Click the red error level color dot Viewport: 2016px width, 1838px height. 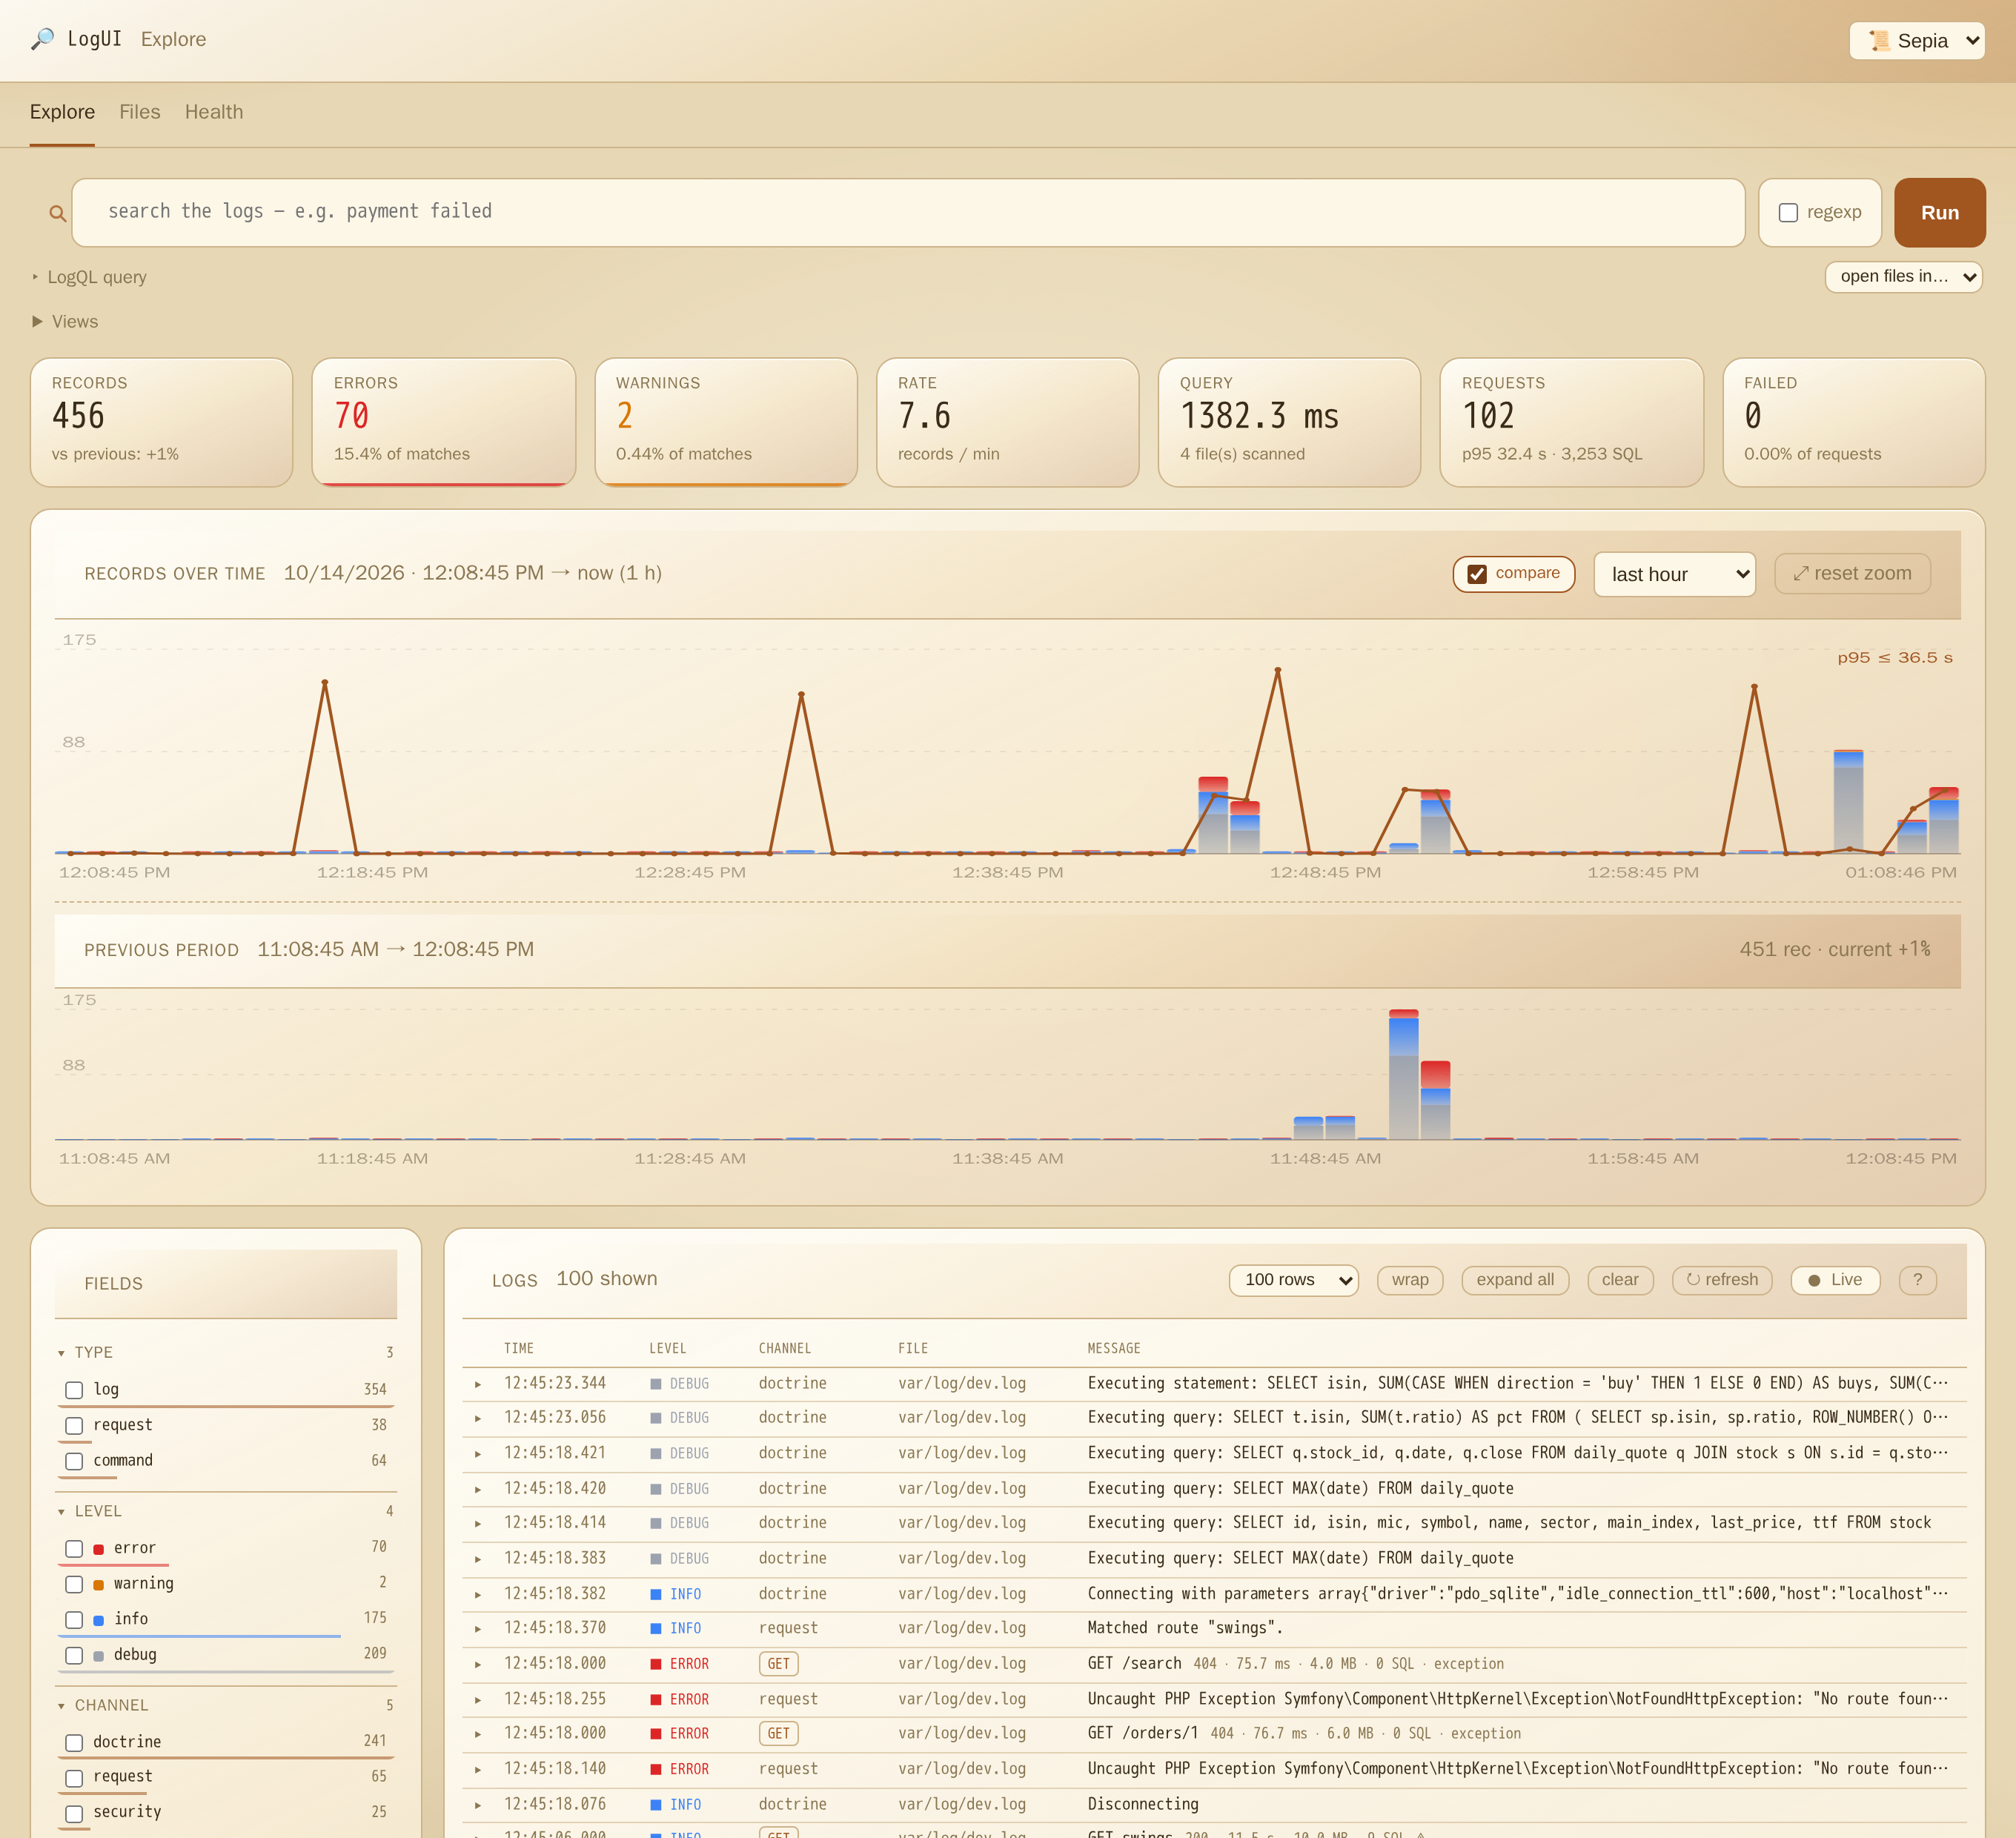point(98,1549)
